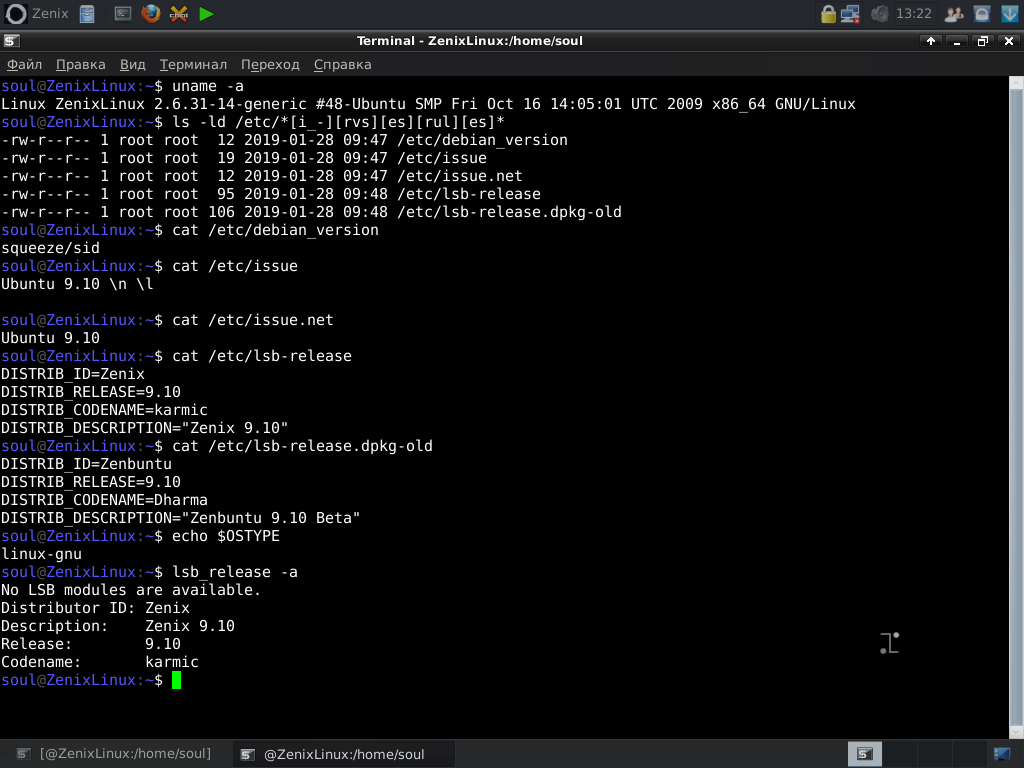Open the Файл menu
The width and height of the screenshot is (1024, 768).
point(24,65)
